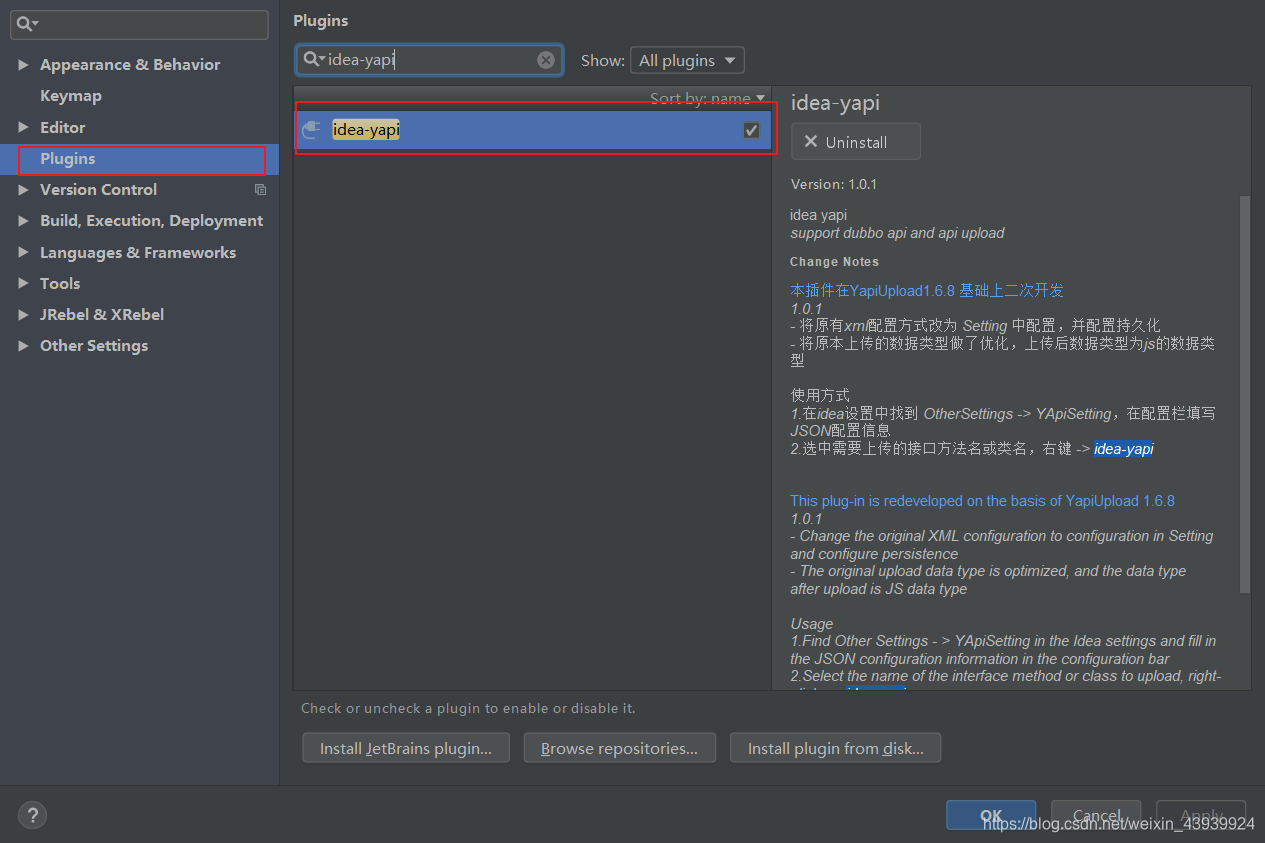Screen dimensions: 1265x843
Task: Expand Build, Execution, Deployment section
Action: coord(23,221)
